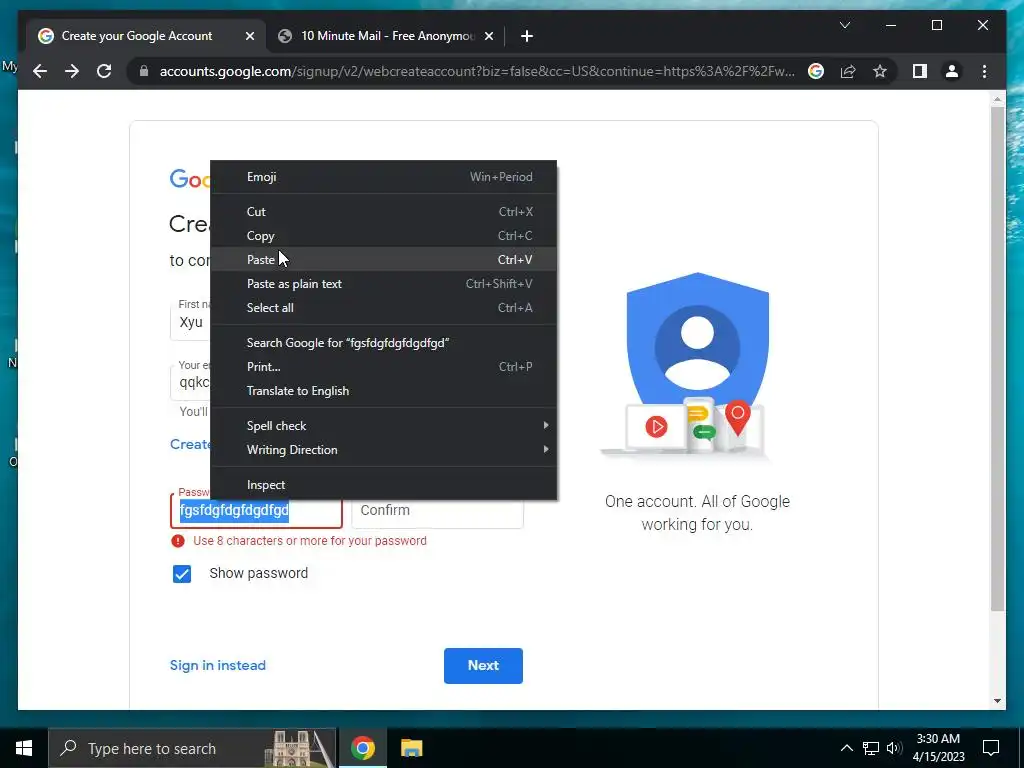Click the volume speaker icon

pyautogui.click(x=894, y=748)
